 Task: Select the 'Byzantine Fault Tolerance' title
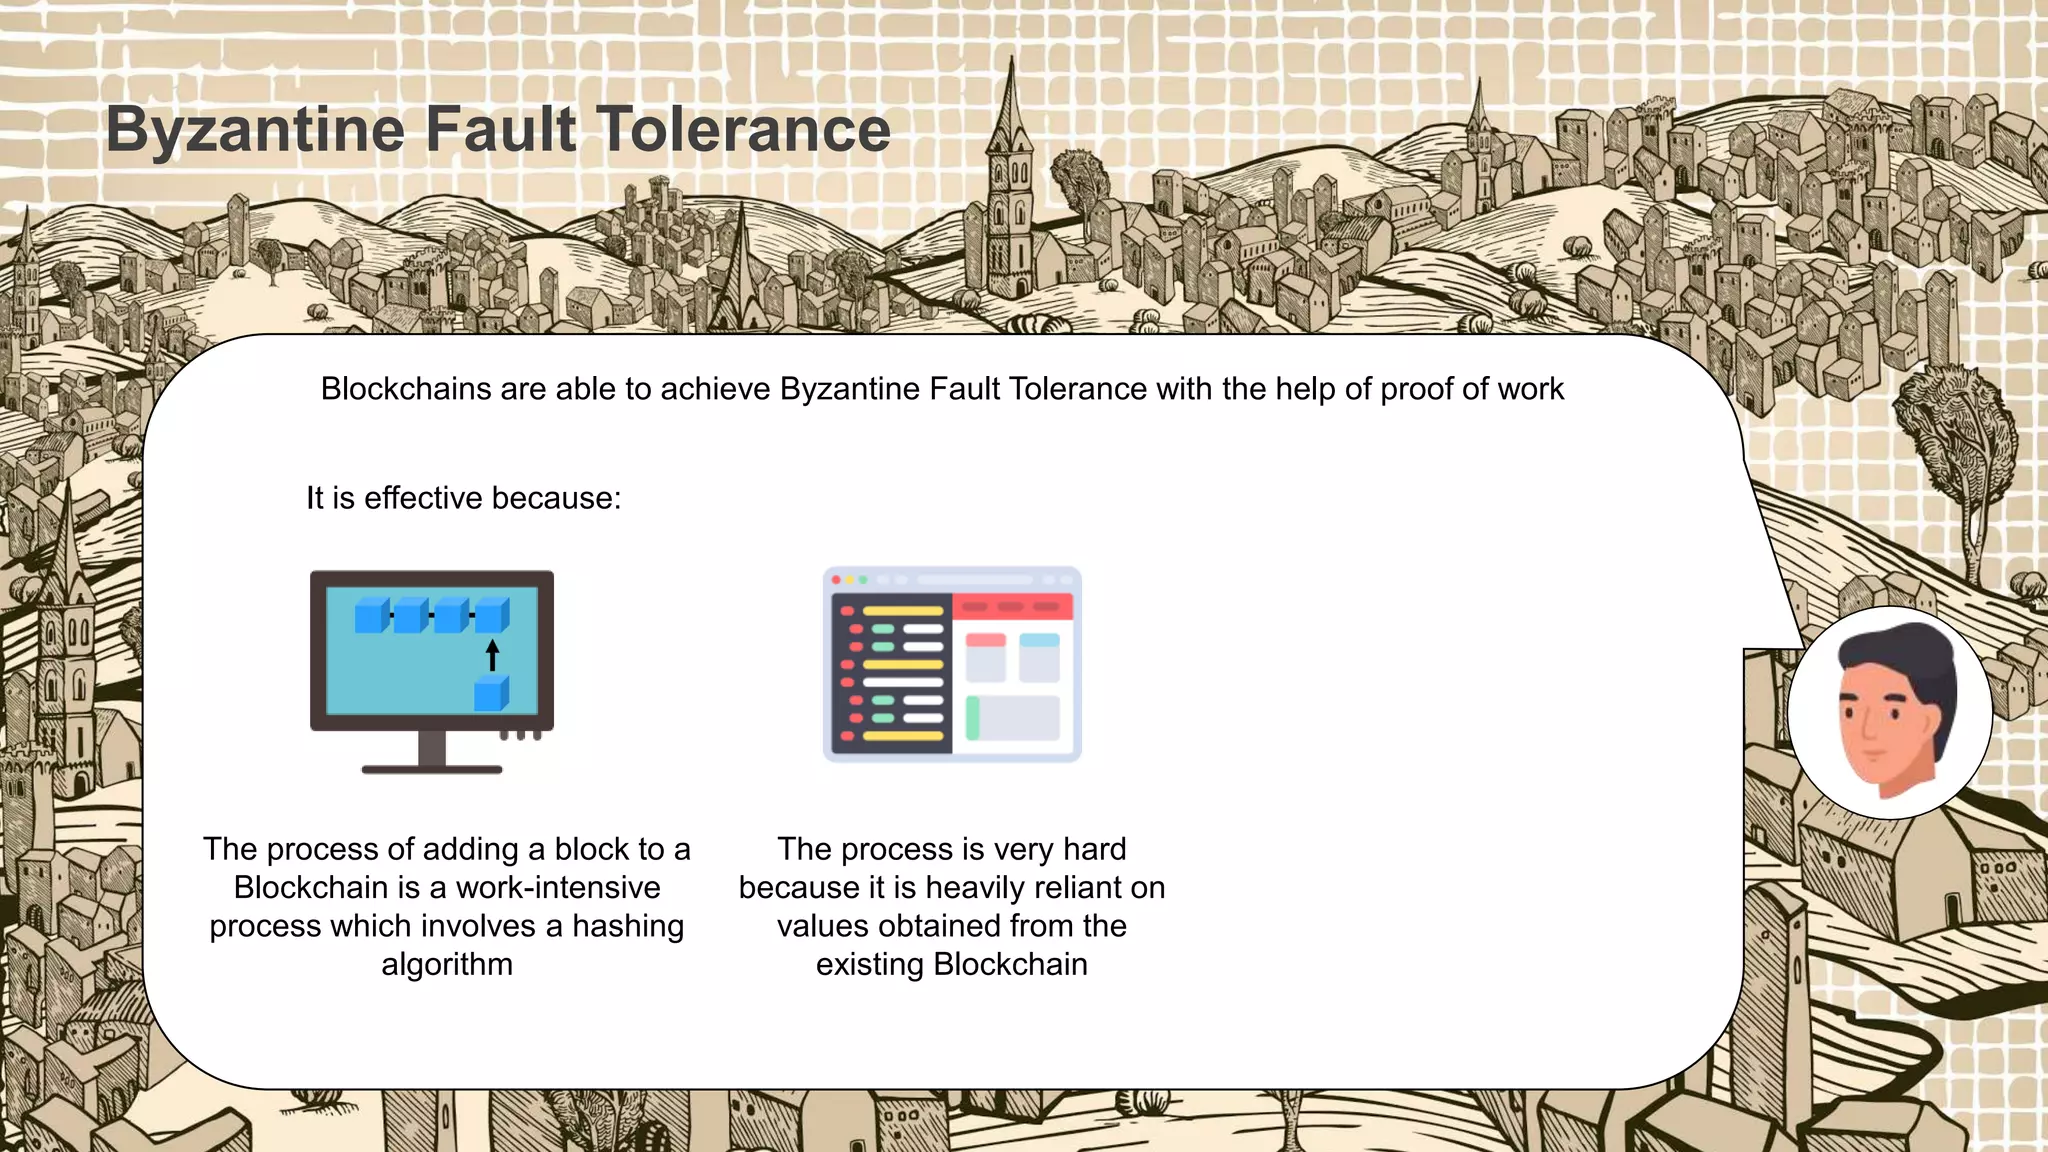[498, 130]
